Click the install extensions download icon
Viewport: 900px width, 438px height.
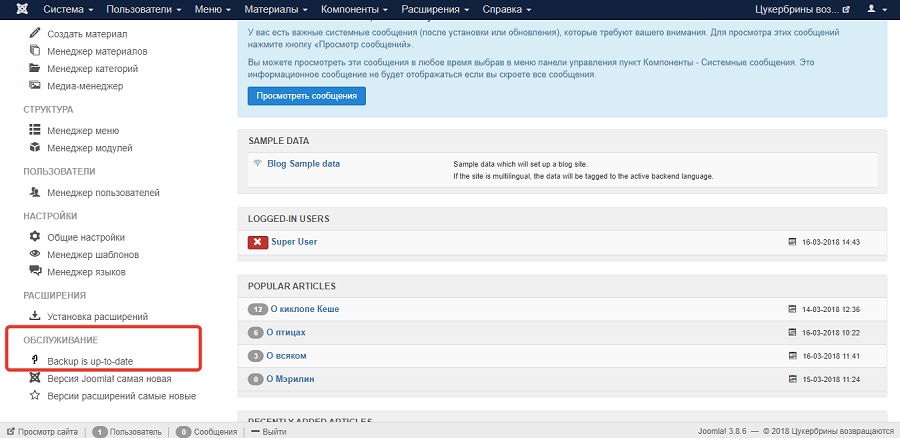35,316
